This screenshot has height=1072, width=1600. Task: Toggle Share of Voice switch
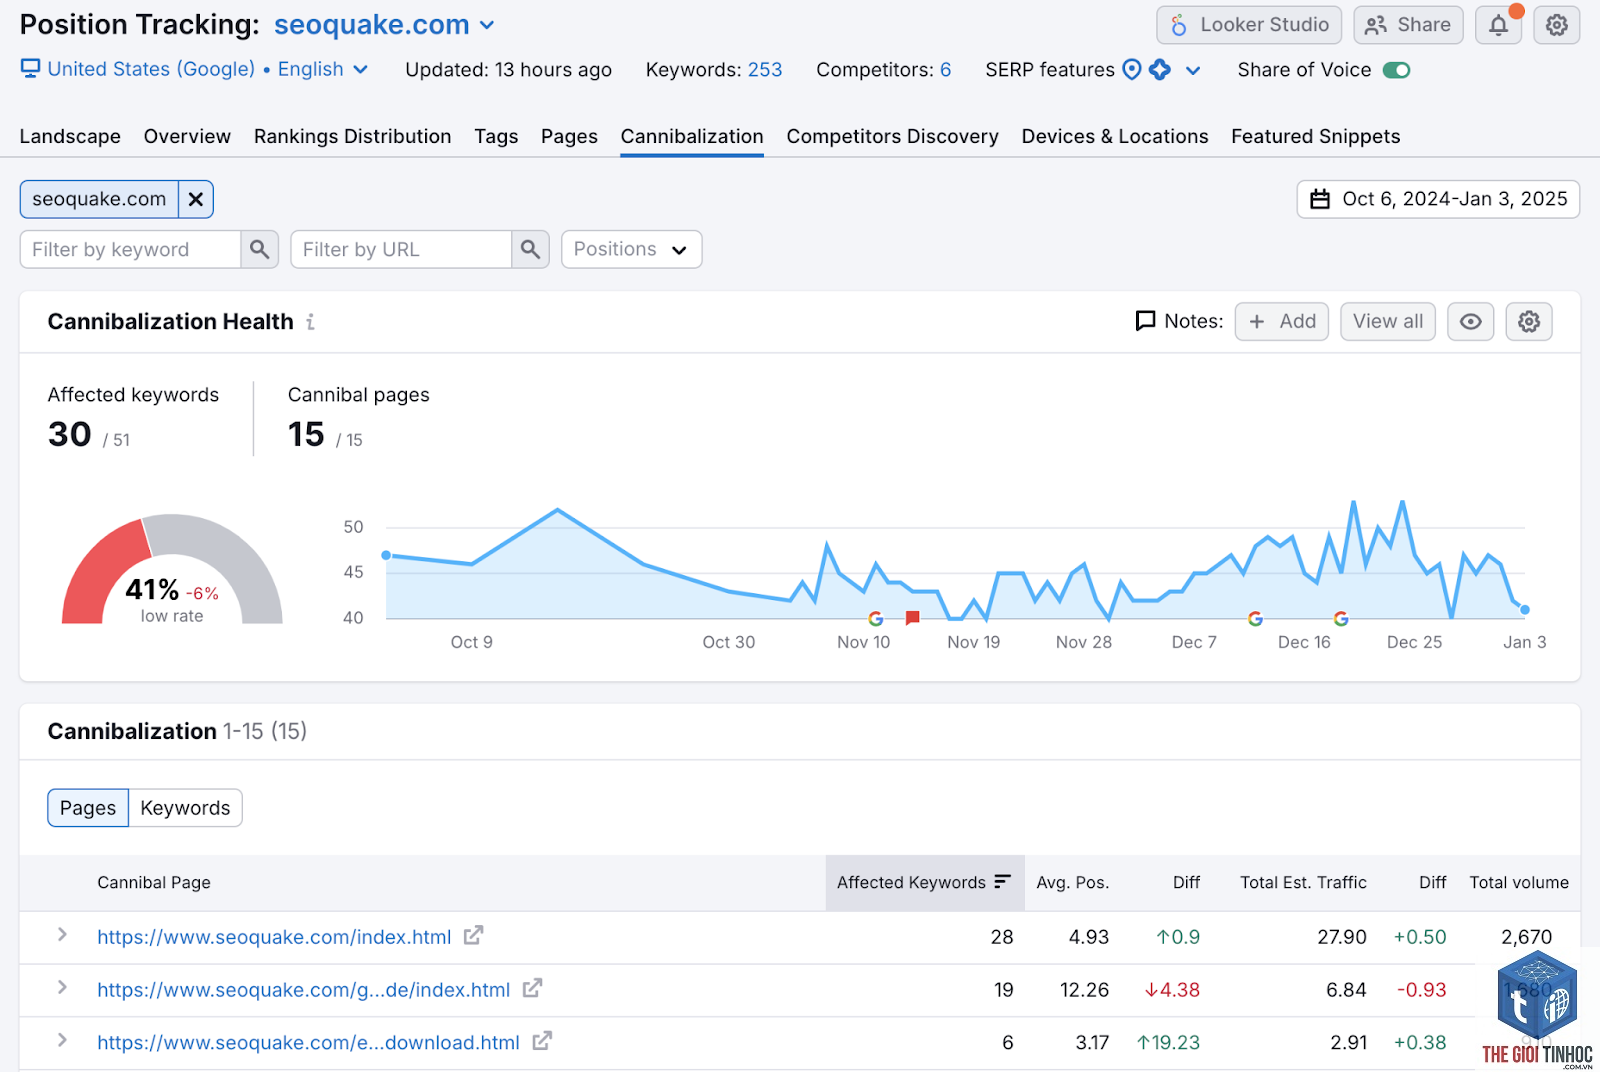[1396, 70]
